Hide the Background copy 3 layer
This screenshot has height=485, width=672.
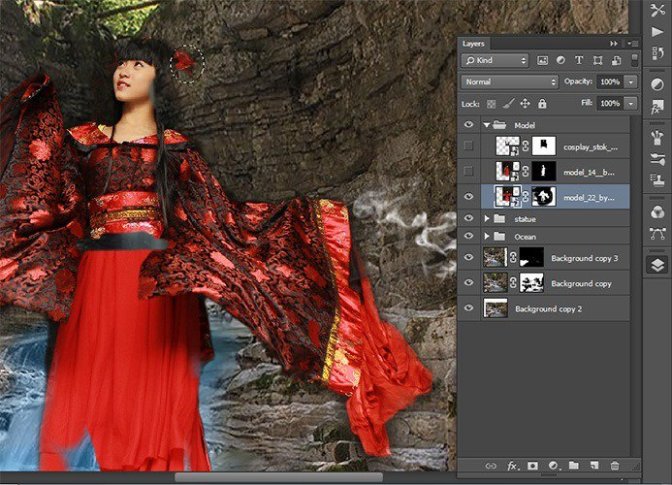click(468, 257)
